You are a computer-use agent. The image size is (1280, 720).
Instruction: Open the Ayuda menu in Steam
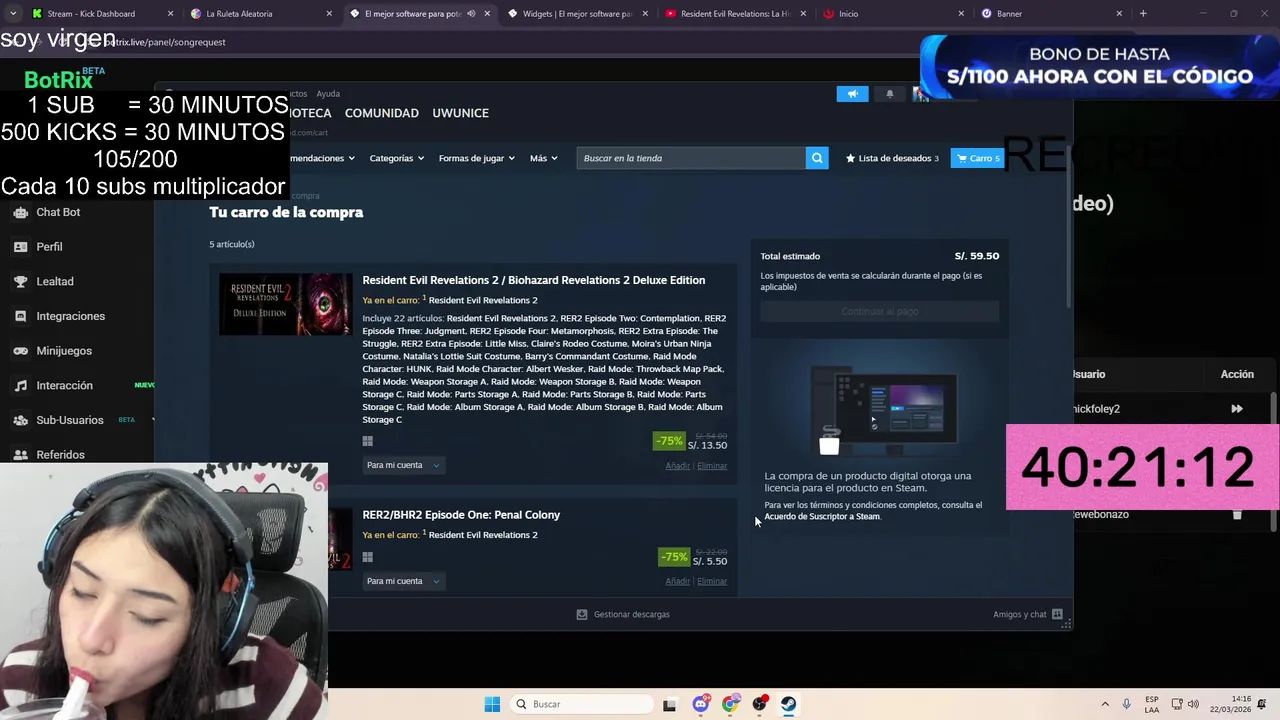tap(328, 94)
